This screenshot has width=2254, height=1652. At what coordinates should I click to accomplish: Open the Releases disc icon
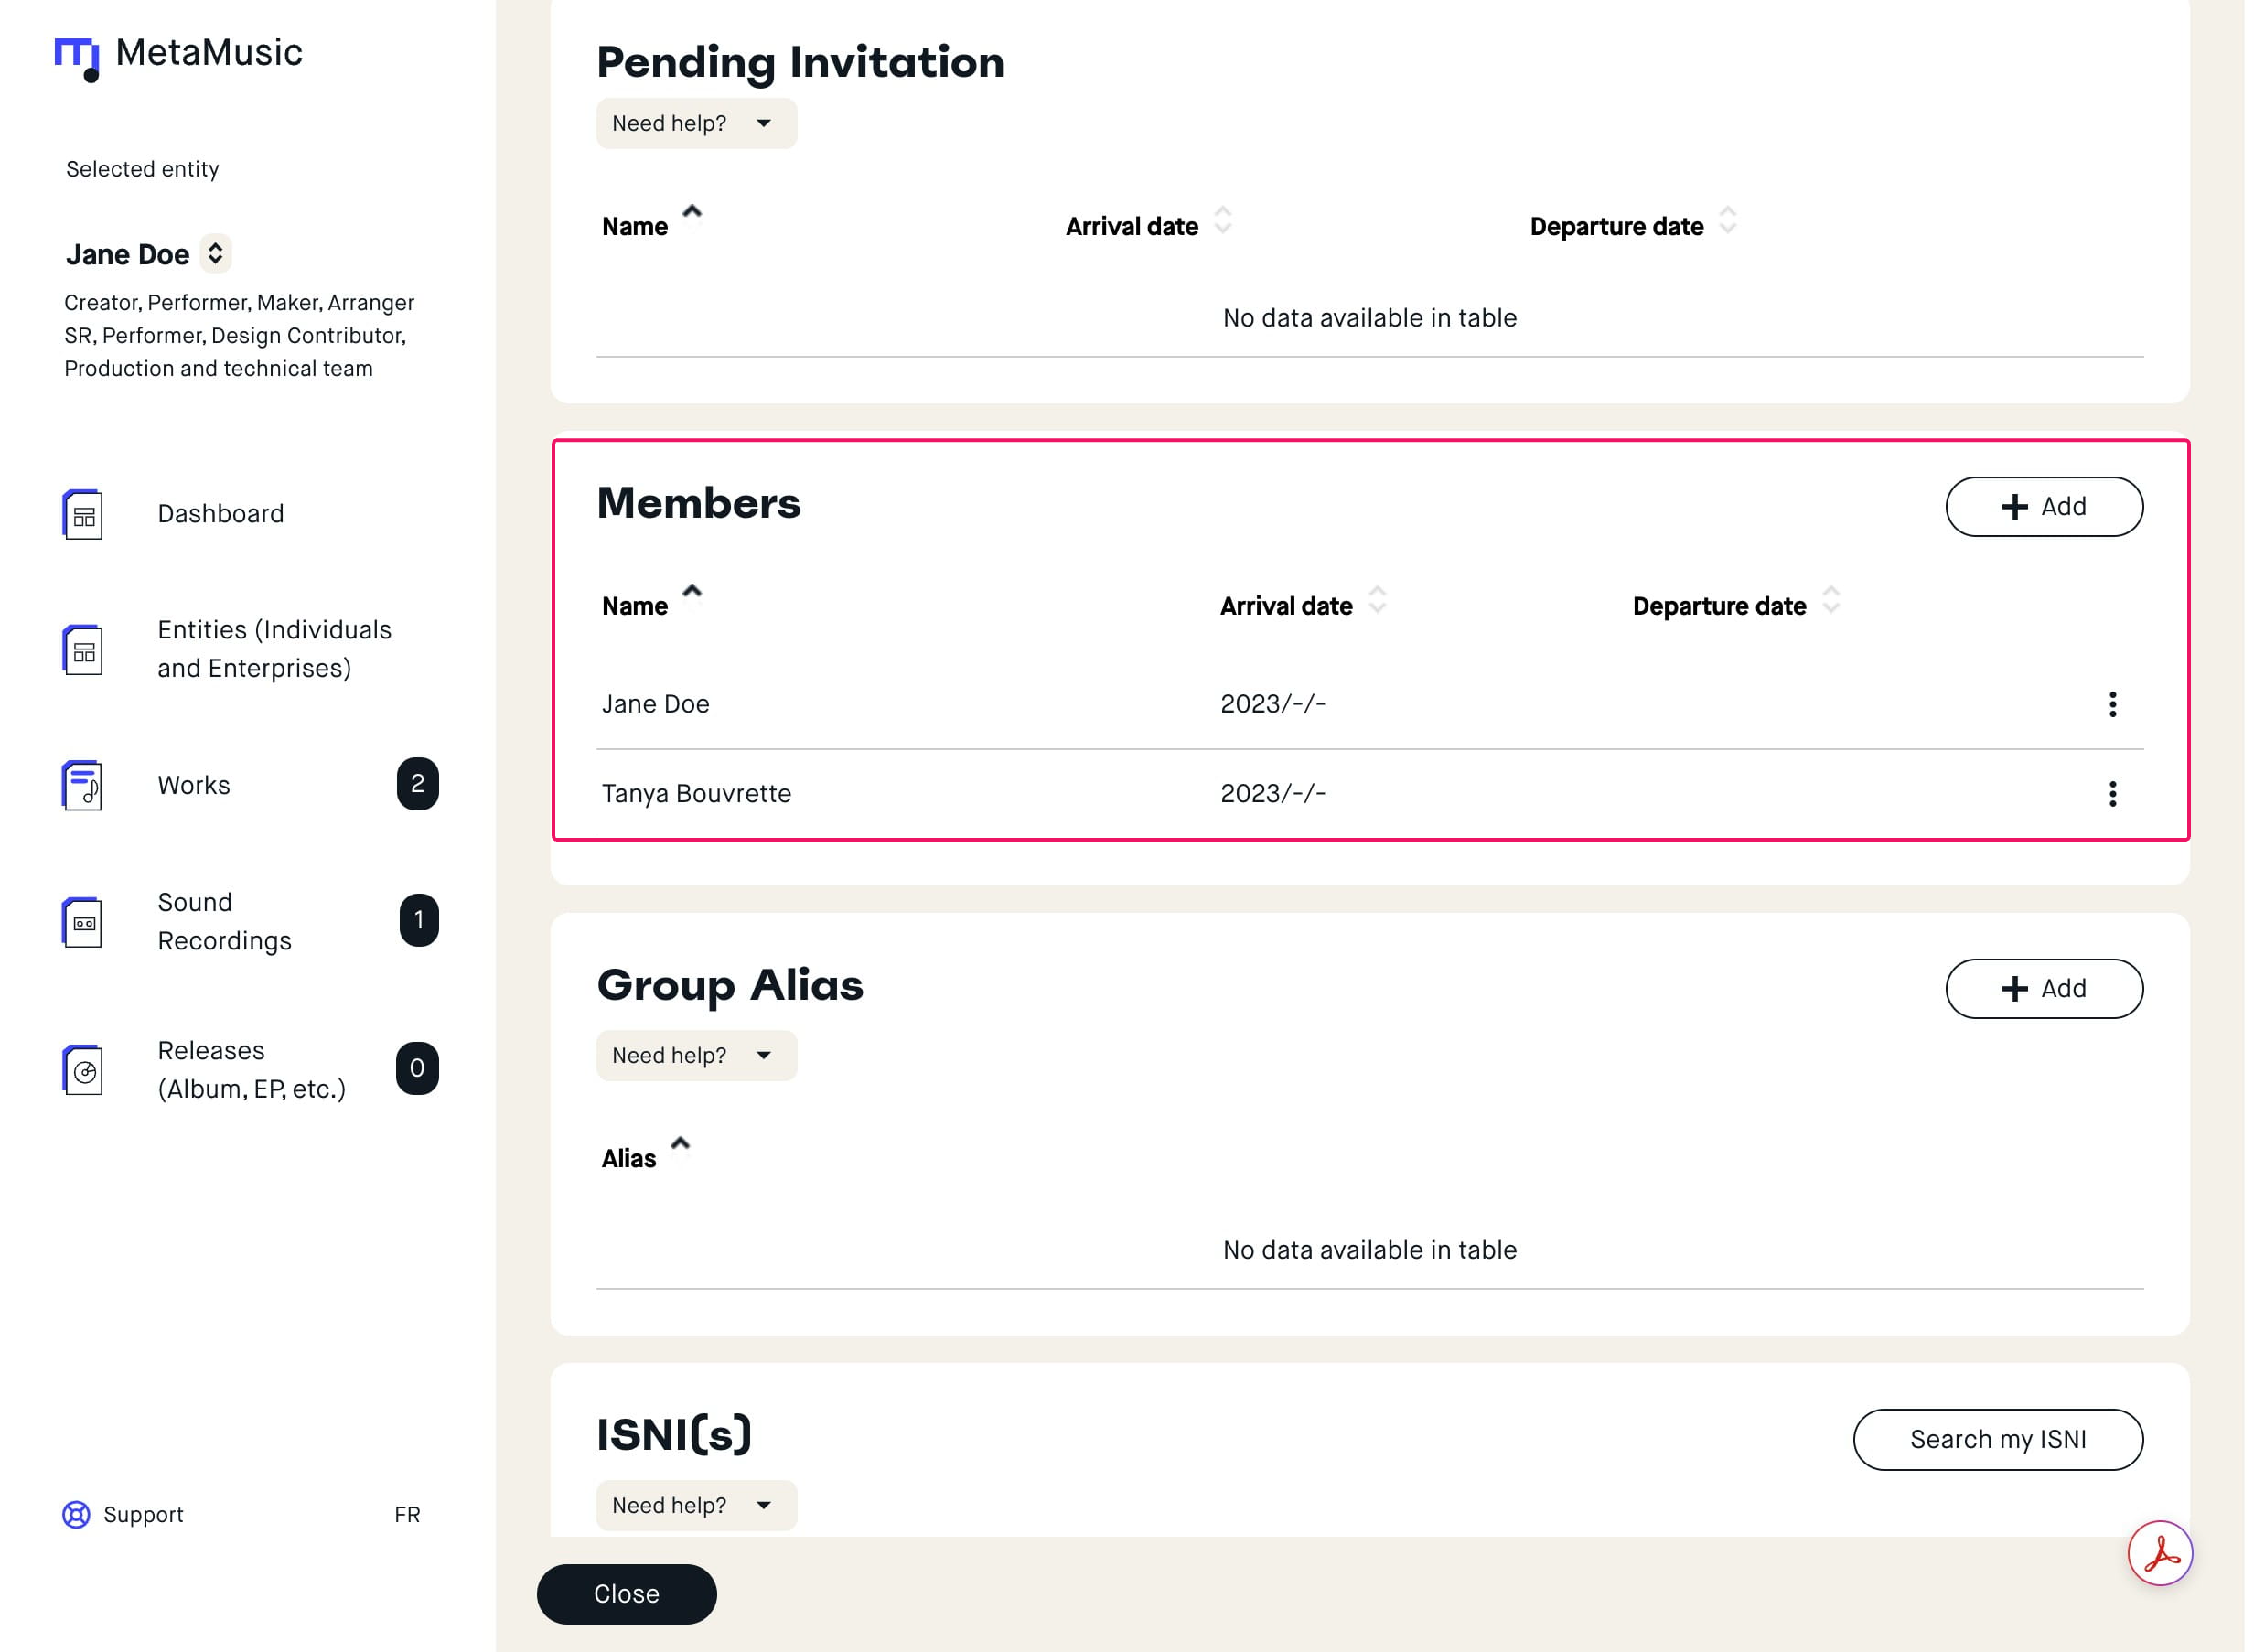point(83,1070)
